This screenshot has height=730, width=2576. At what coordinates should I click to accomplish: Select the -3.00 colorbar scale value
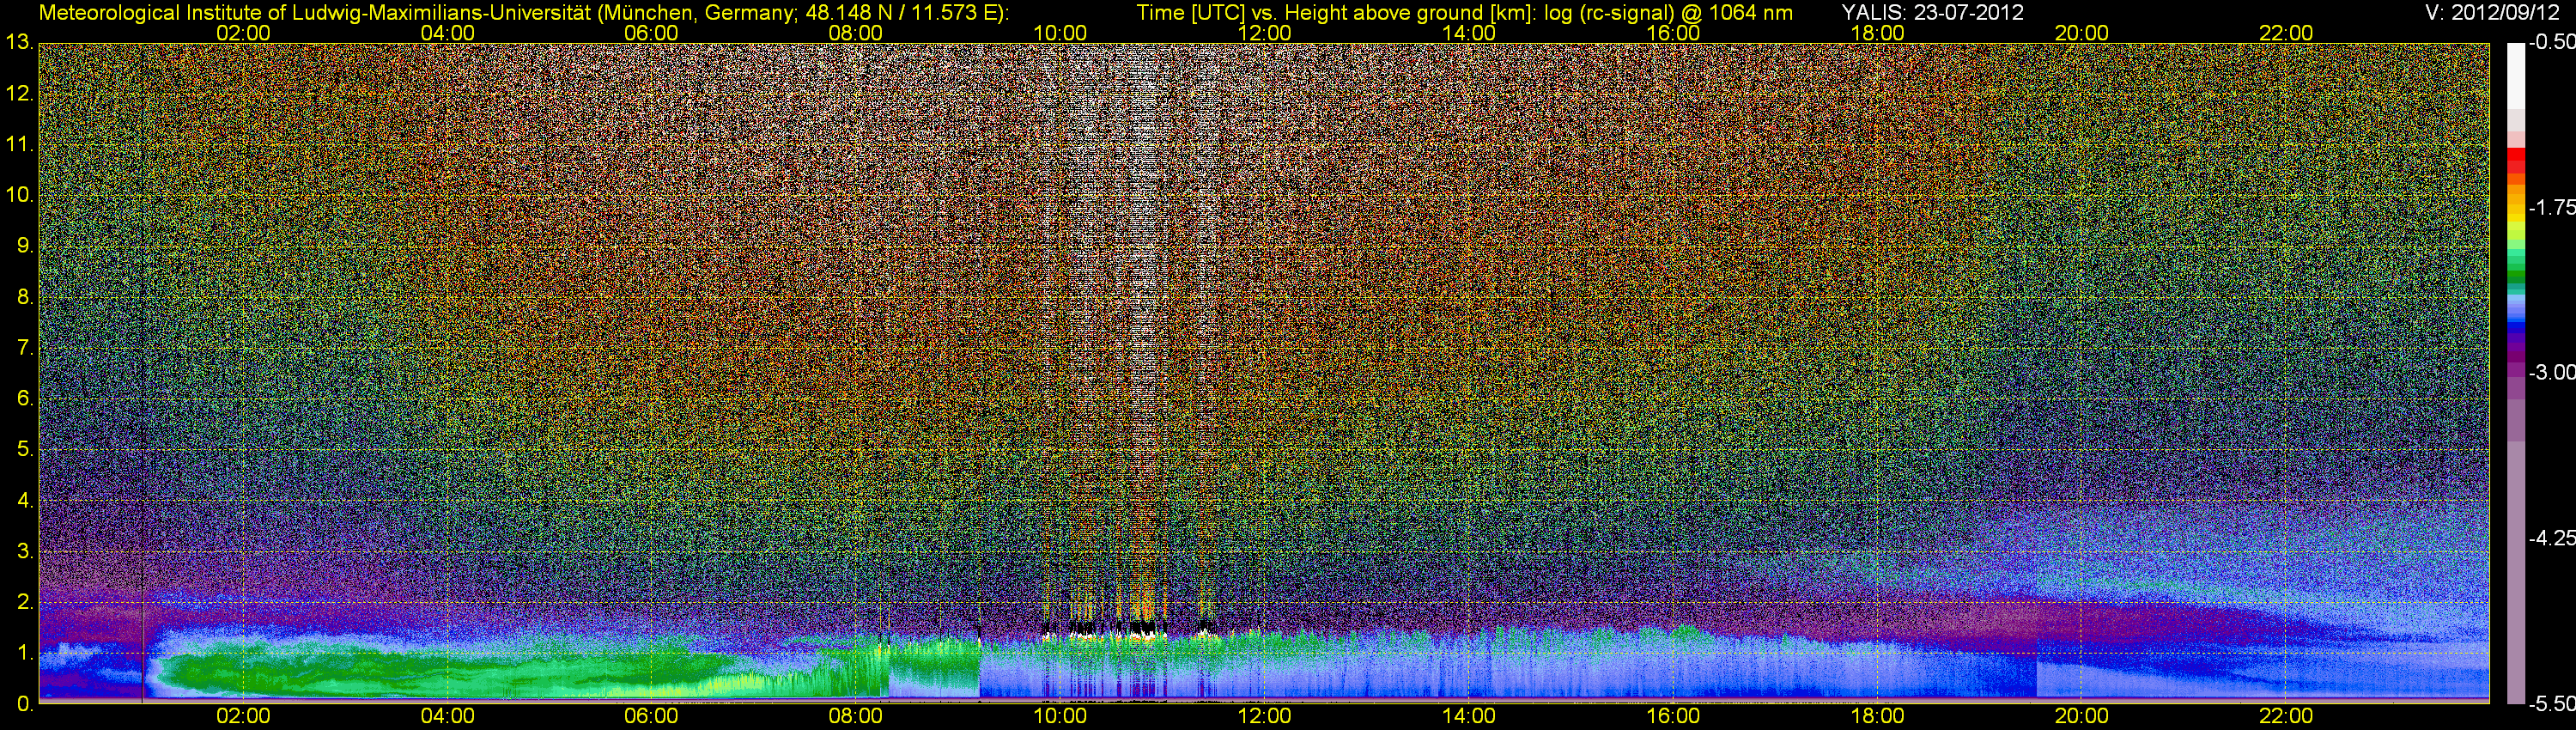2551,373
